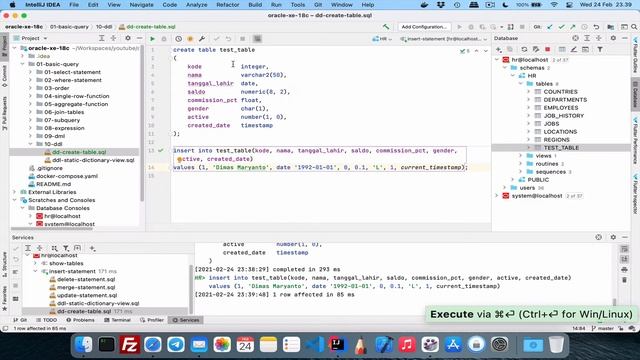Viewport: 640px width, 360px height.
Task: Expand views node in Database tree
Action: click(521, 156)
